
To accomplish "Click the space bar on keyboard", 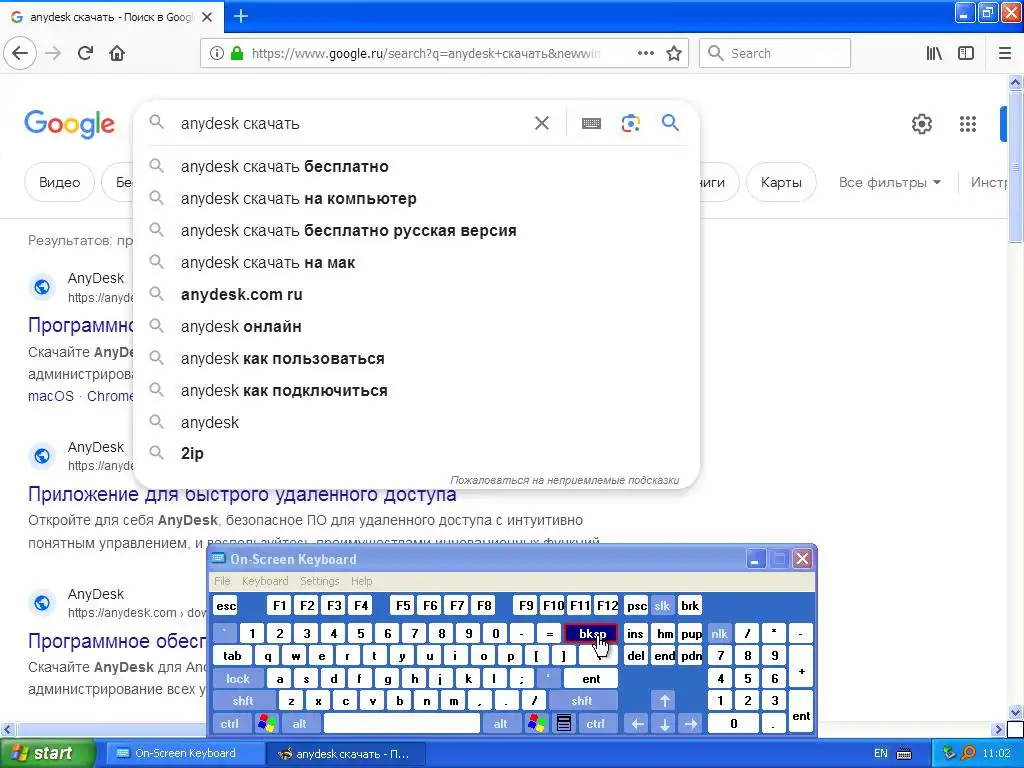I will [x=402, y=724].
